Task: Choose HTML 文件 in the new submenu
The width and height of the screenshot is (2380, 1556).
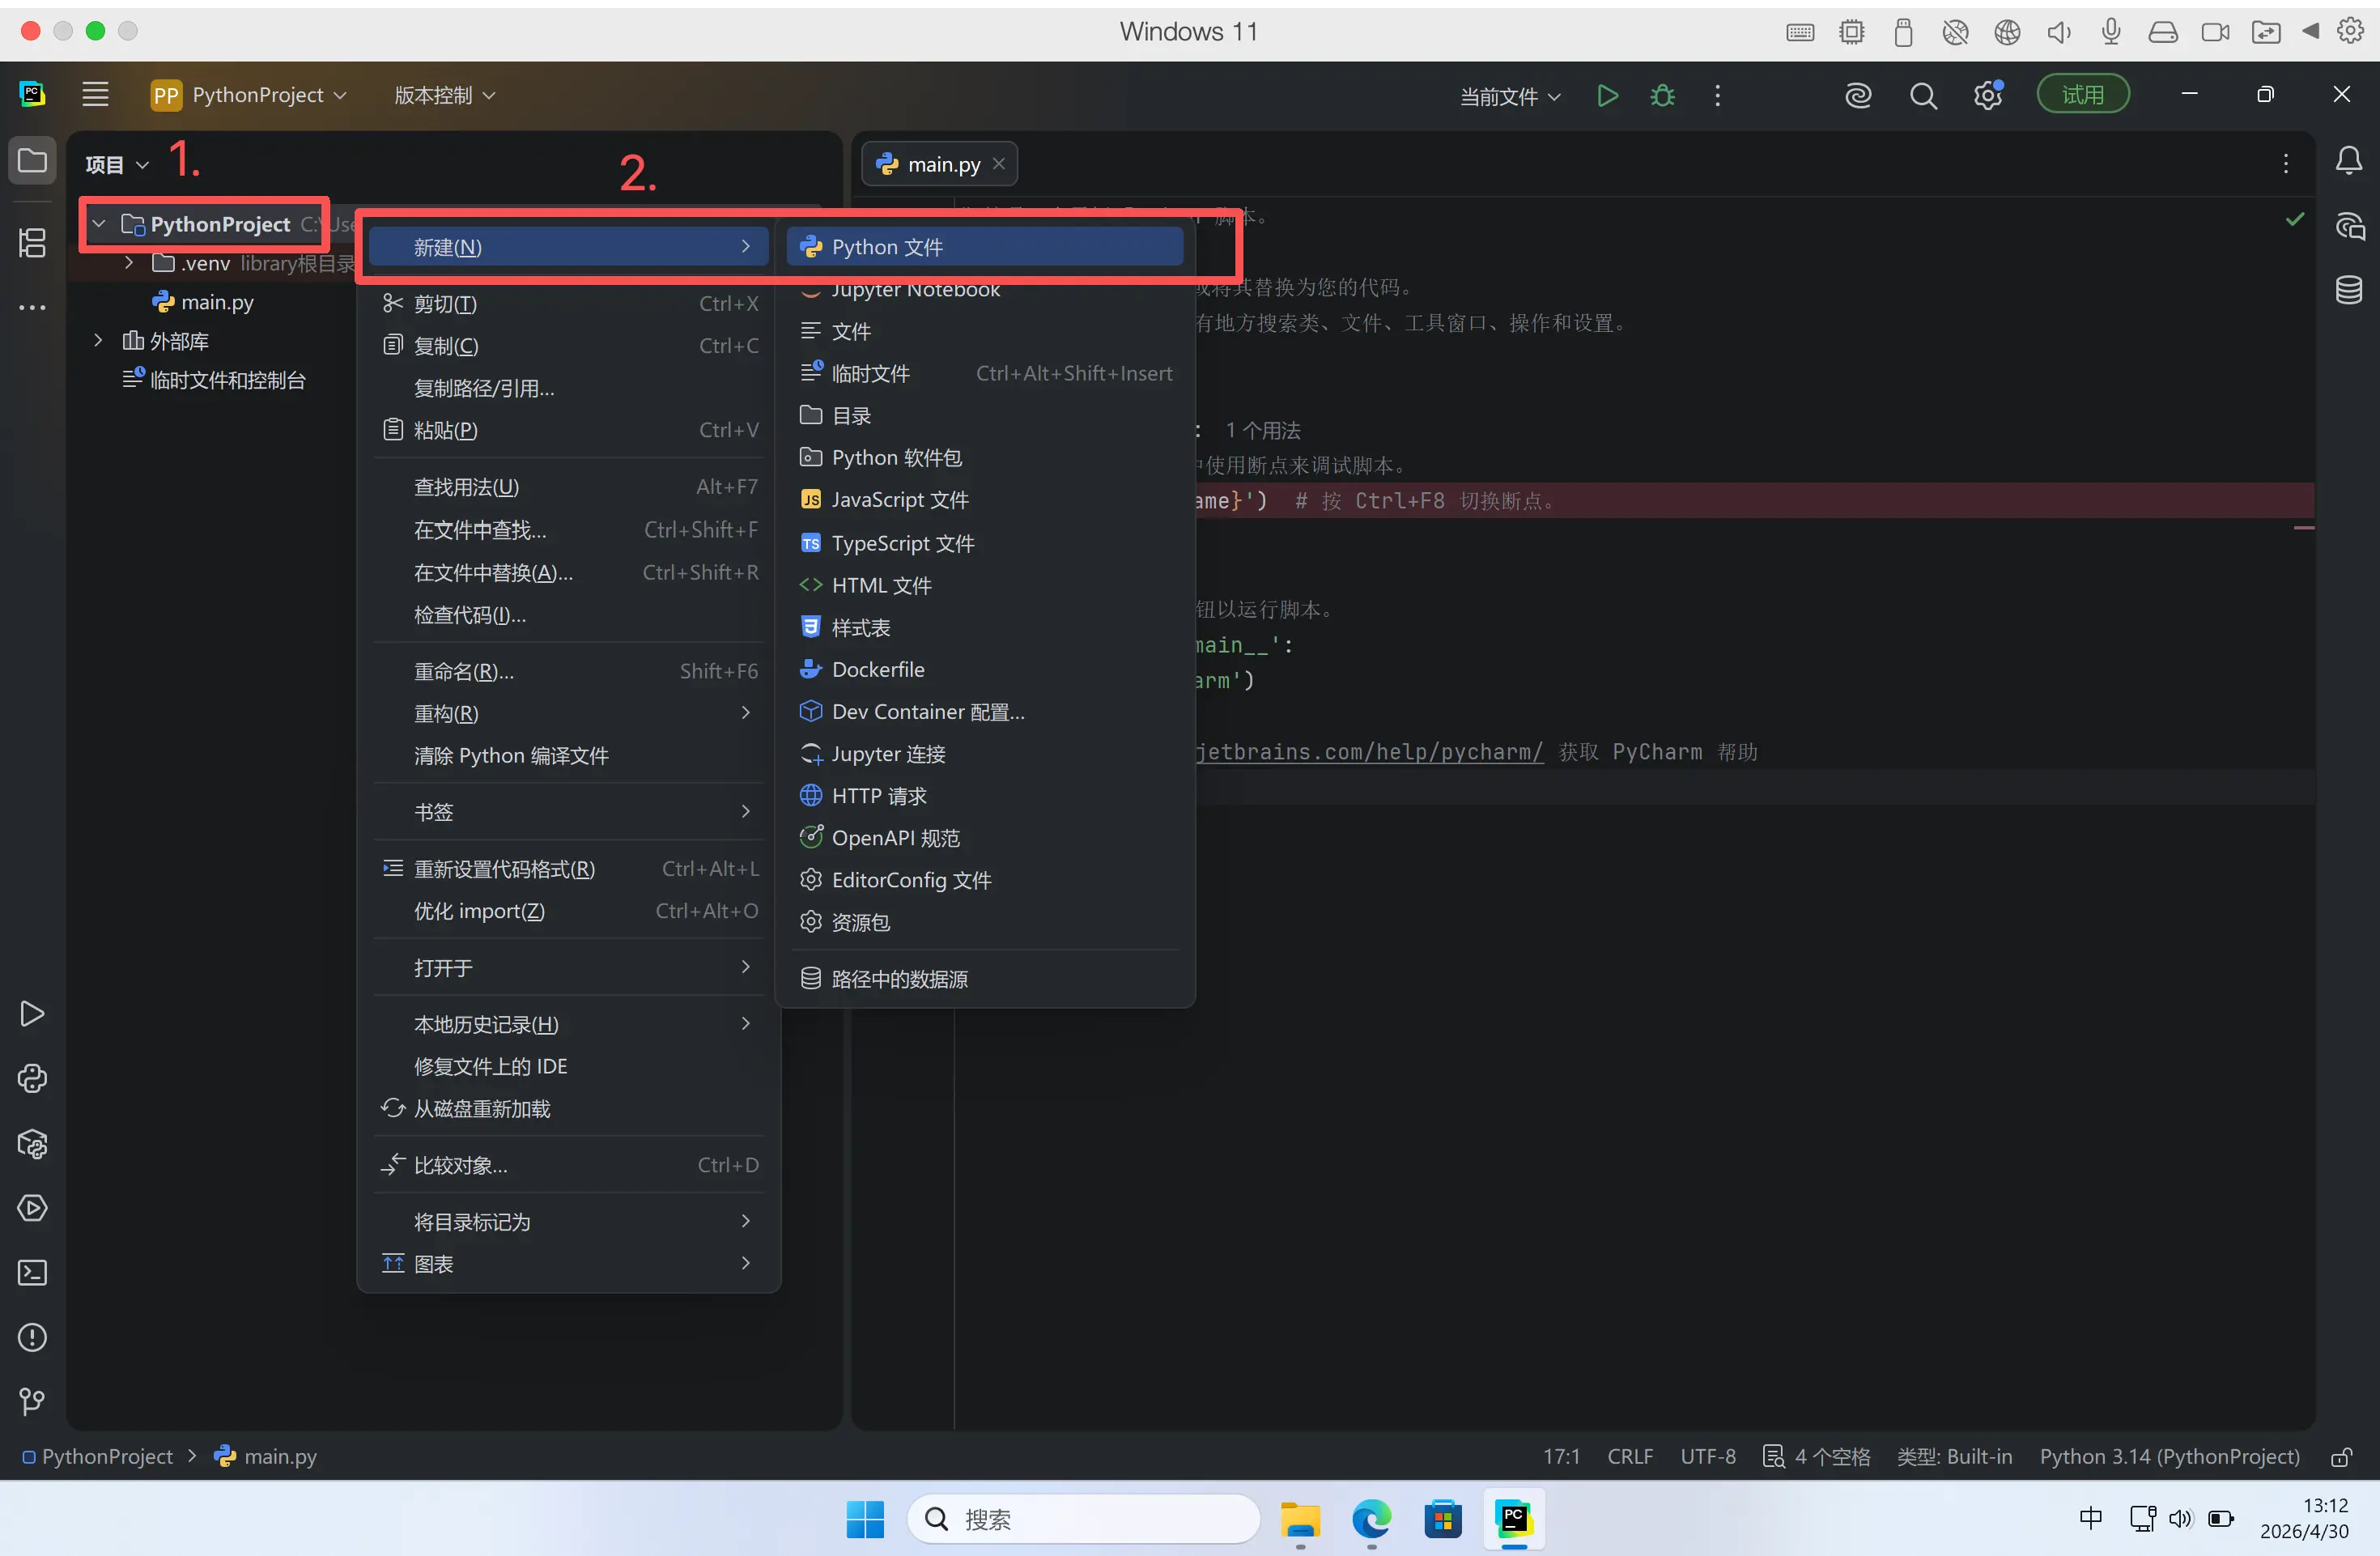Action: click(x=985, y=585)
